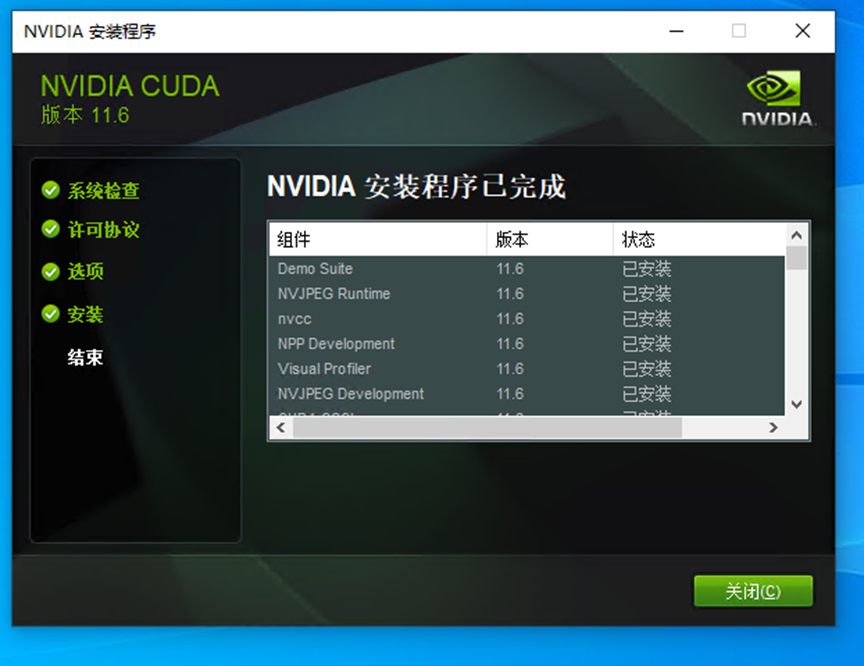Click the 状态 column header
Viewport: 864px width, 666px height.
(699, 239)
